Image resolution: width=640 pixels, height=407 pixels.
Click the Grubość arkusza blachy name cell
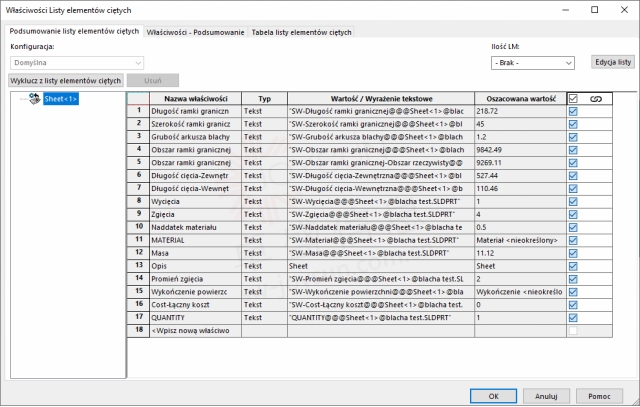point(196,137)
